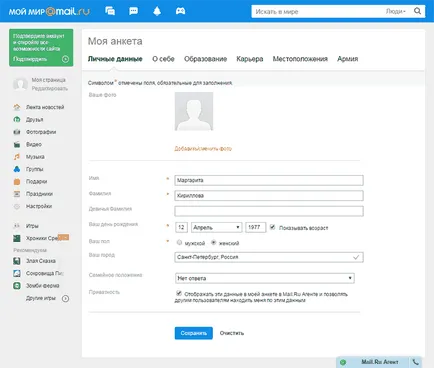The width and height of the screenshot is (434, 368).
Task: Switch to the Образование tab
Action: (x=205, y=59)
